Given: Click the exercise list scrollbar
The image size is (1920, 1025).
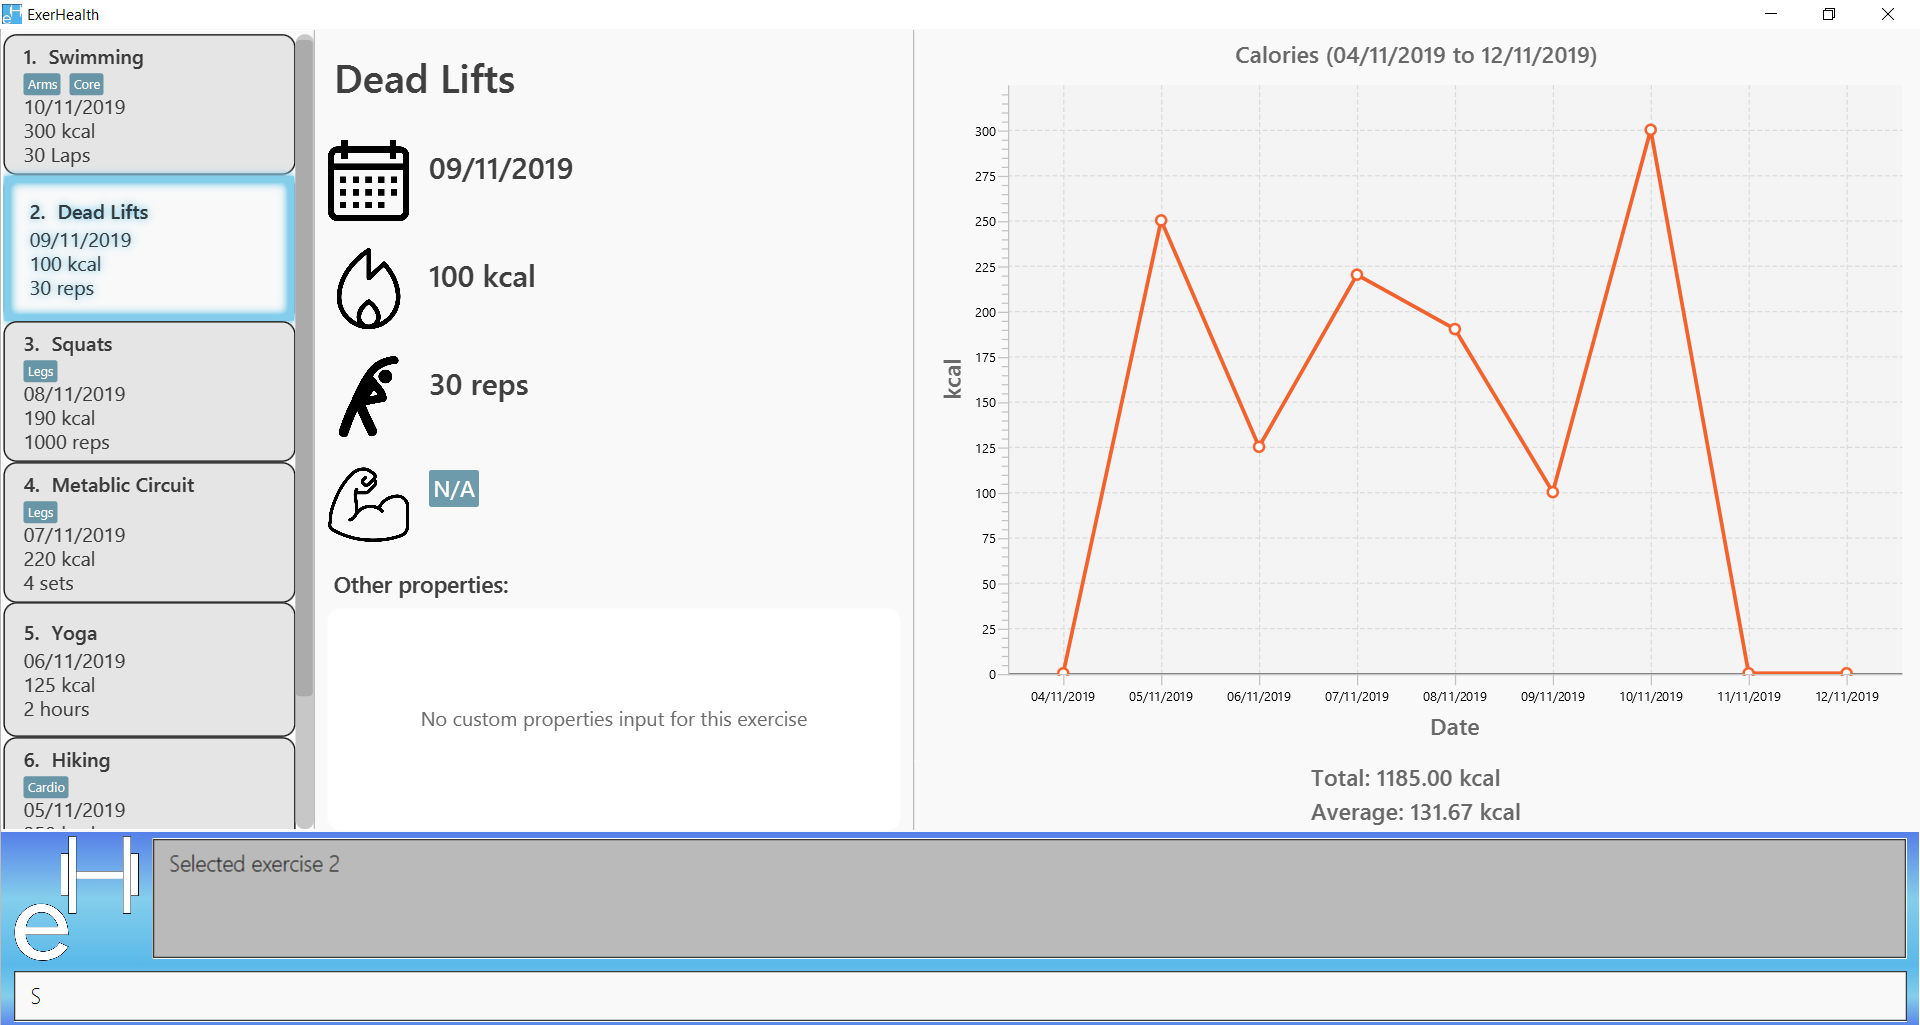Looking at the screenshot, I should pyautogui.click(x=305, y=365).
